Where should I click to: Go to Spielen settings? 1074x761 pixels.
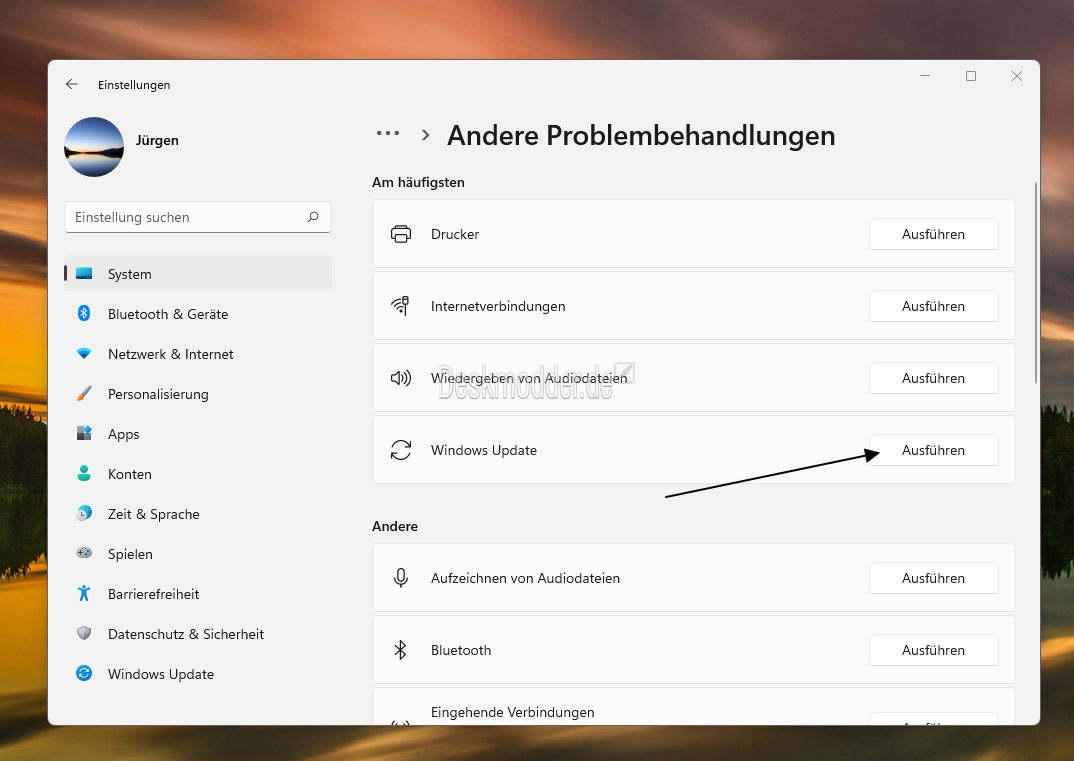tap(198, 553)
